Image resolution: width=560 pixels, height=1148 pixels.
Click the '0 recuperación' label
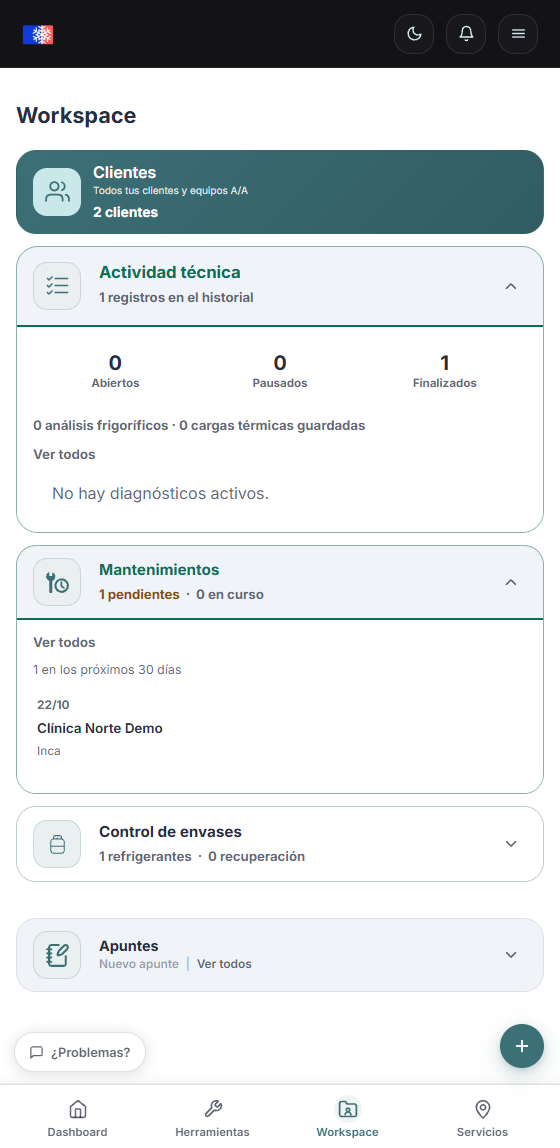(256, 857)
